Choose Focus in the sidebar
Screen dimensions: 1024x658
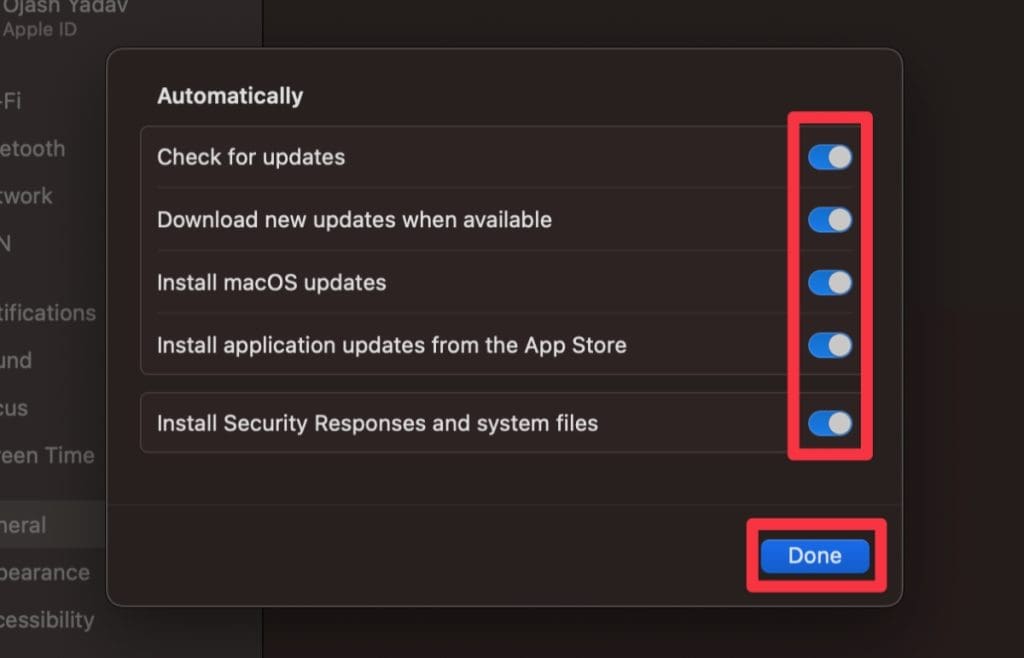[x=14, y=408]
